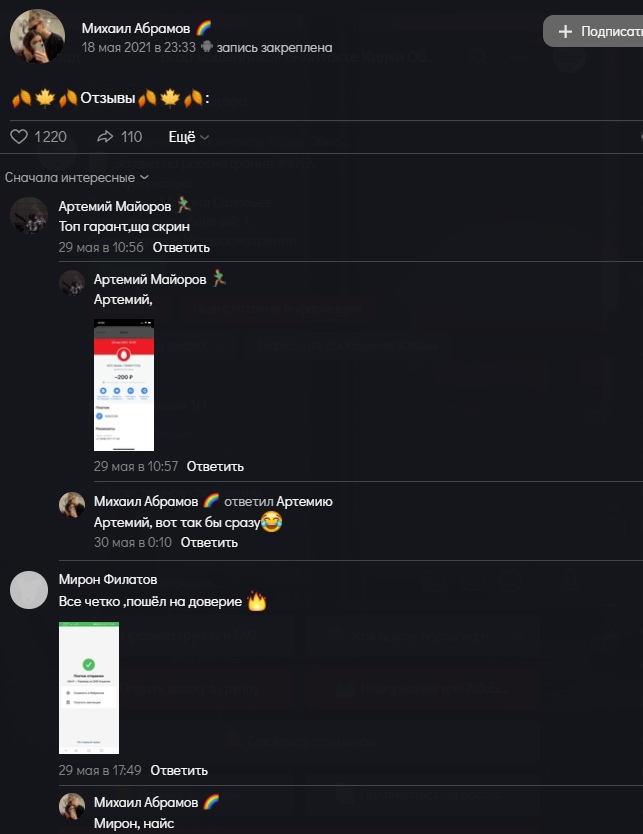Click the Android device icon near the post date
The height and width of the screenshot is (834, 643).
pyautogui.click(x=206, y=47)
